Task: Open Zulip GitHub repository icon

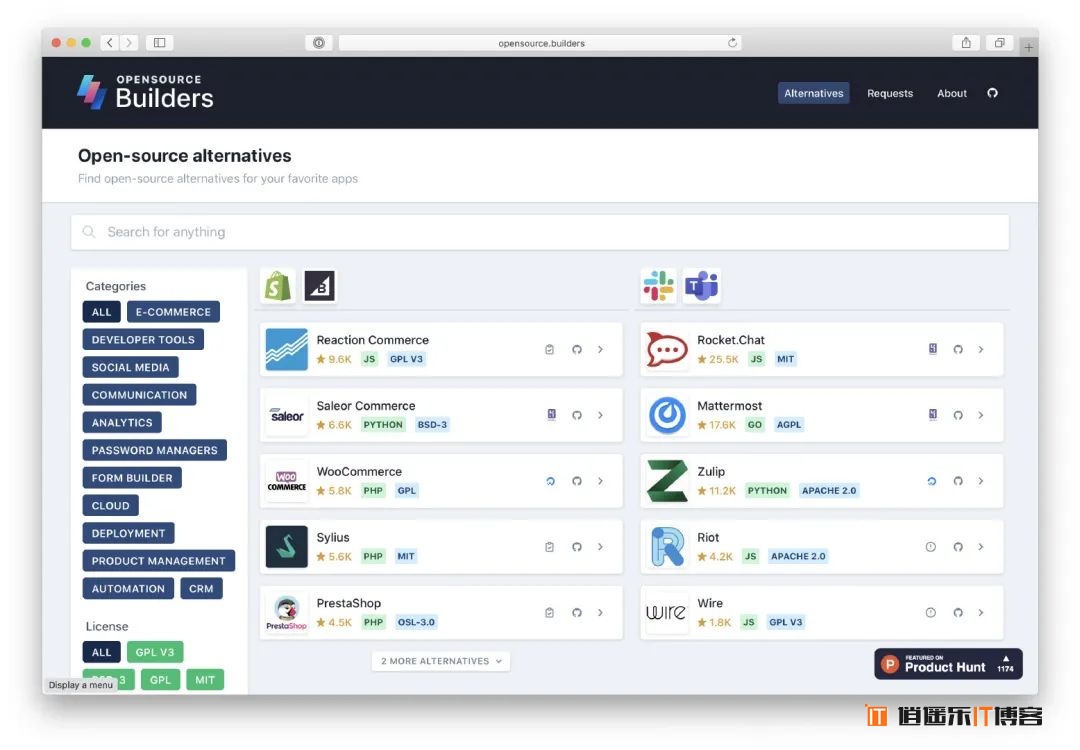Action: point(957,481)
